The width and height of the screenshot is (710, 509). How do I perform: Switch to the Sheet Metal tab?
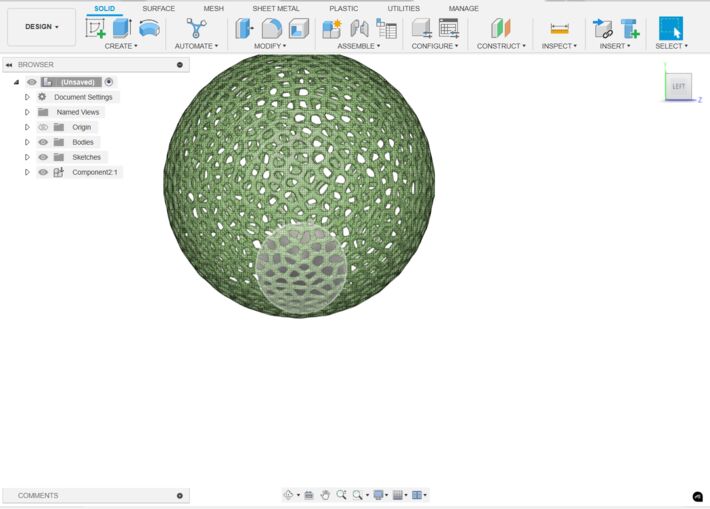tap(276, 9)
